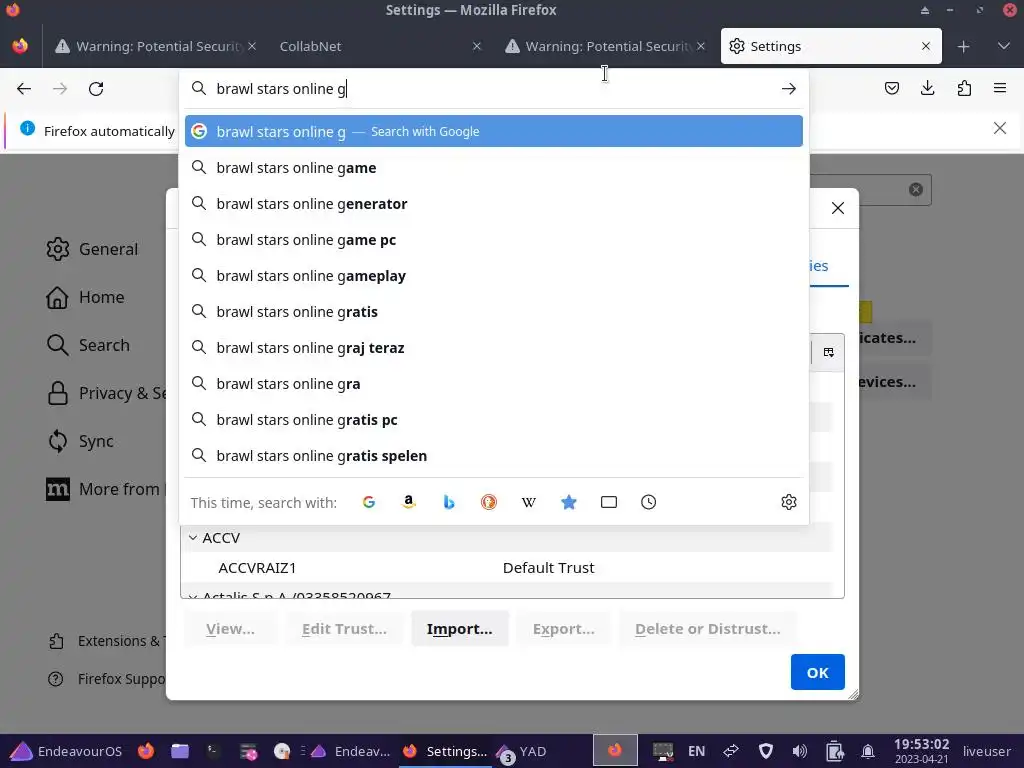Open the Firefox View pinned icon
1024x768 pixels.
coord(20,46)
